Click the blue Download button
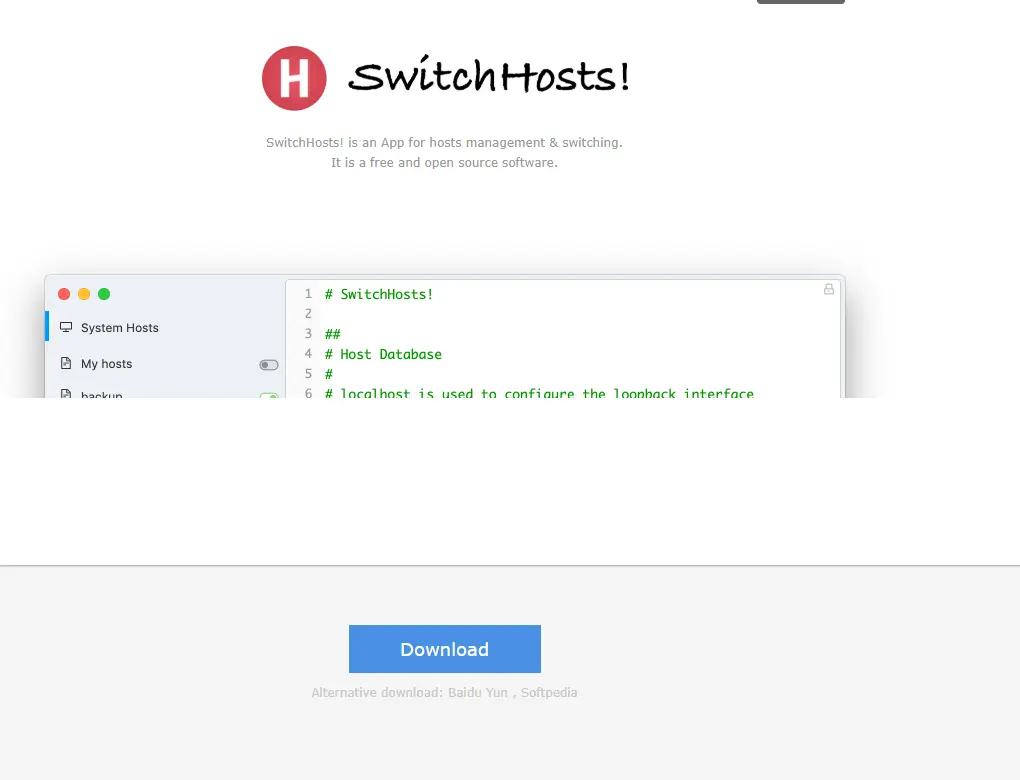 tap(445, 649)
